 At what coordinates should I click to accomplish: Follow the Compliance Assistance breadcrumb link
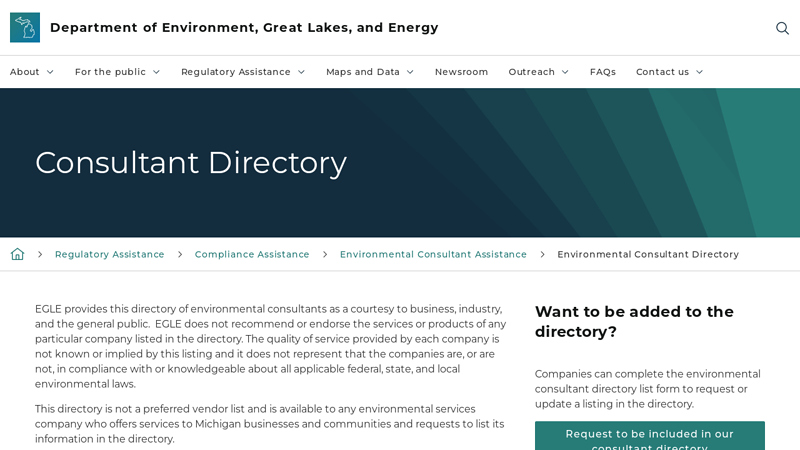252,254
